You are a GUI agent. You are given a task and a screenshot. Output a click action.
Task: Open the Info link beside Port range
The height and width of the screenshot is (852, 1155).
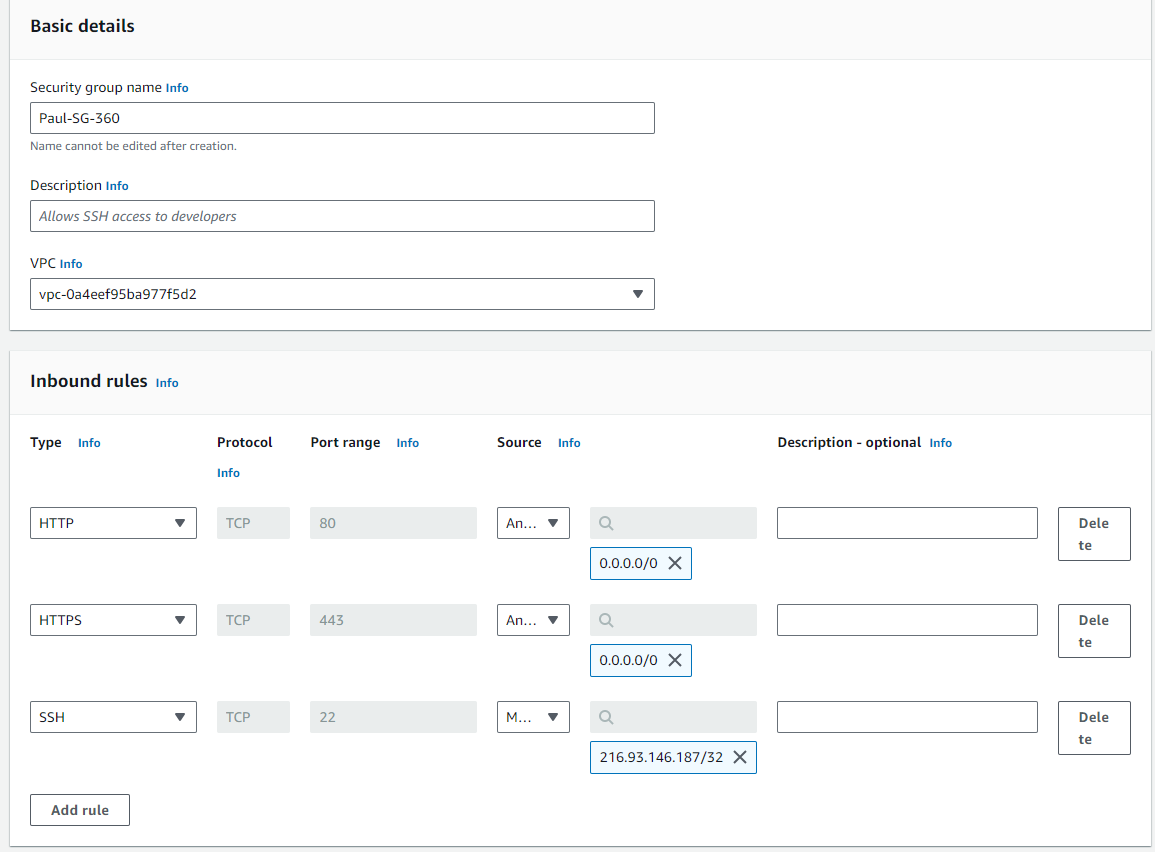coord(408,443)
